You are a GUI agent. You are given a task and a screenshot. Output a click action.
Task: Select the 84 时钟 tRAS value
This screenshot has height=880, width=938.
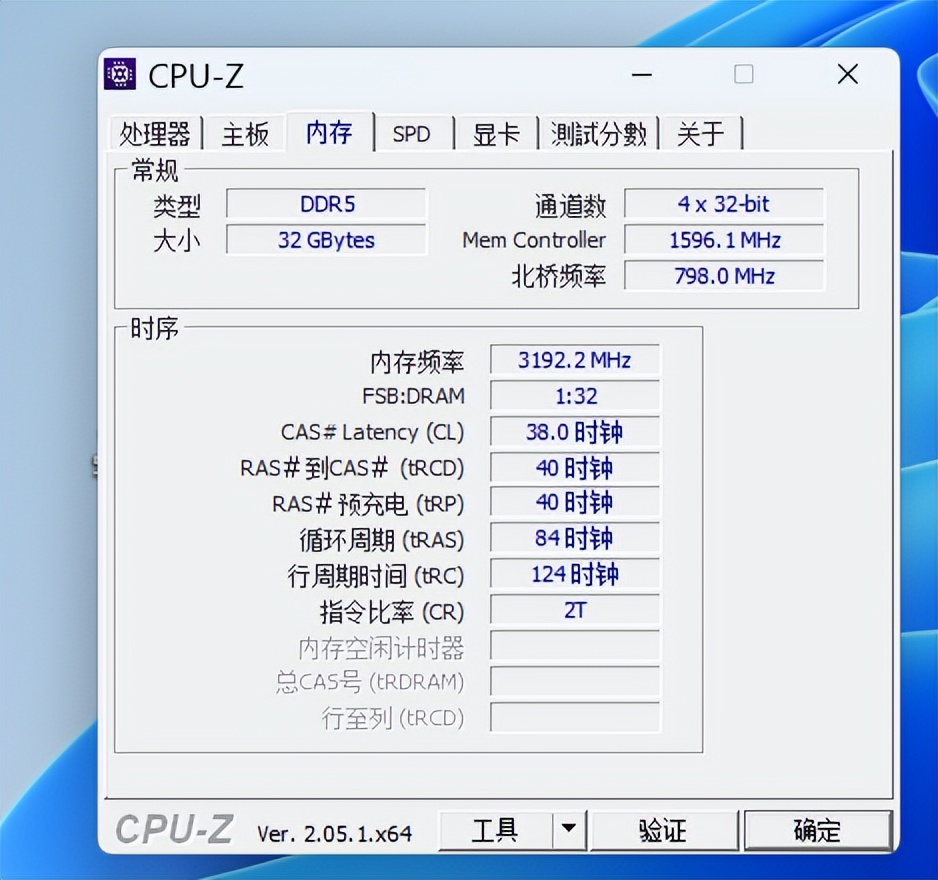tap(575, 538)
